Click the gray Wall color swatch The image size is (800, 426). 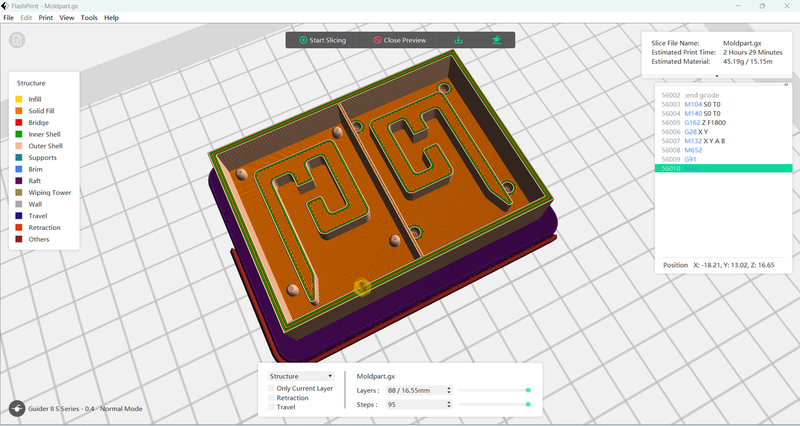click(19, 204)
